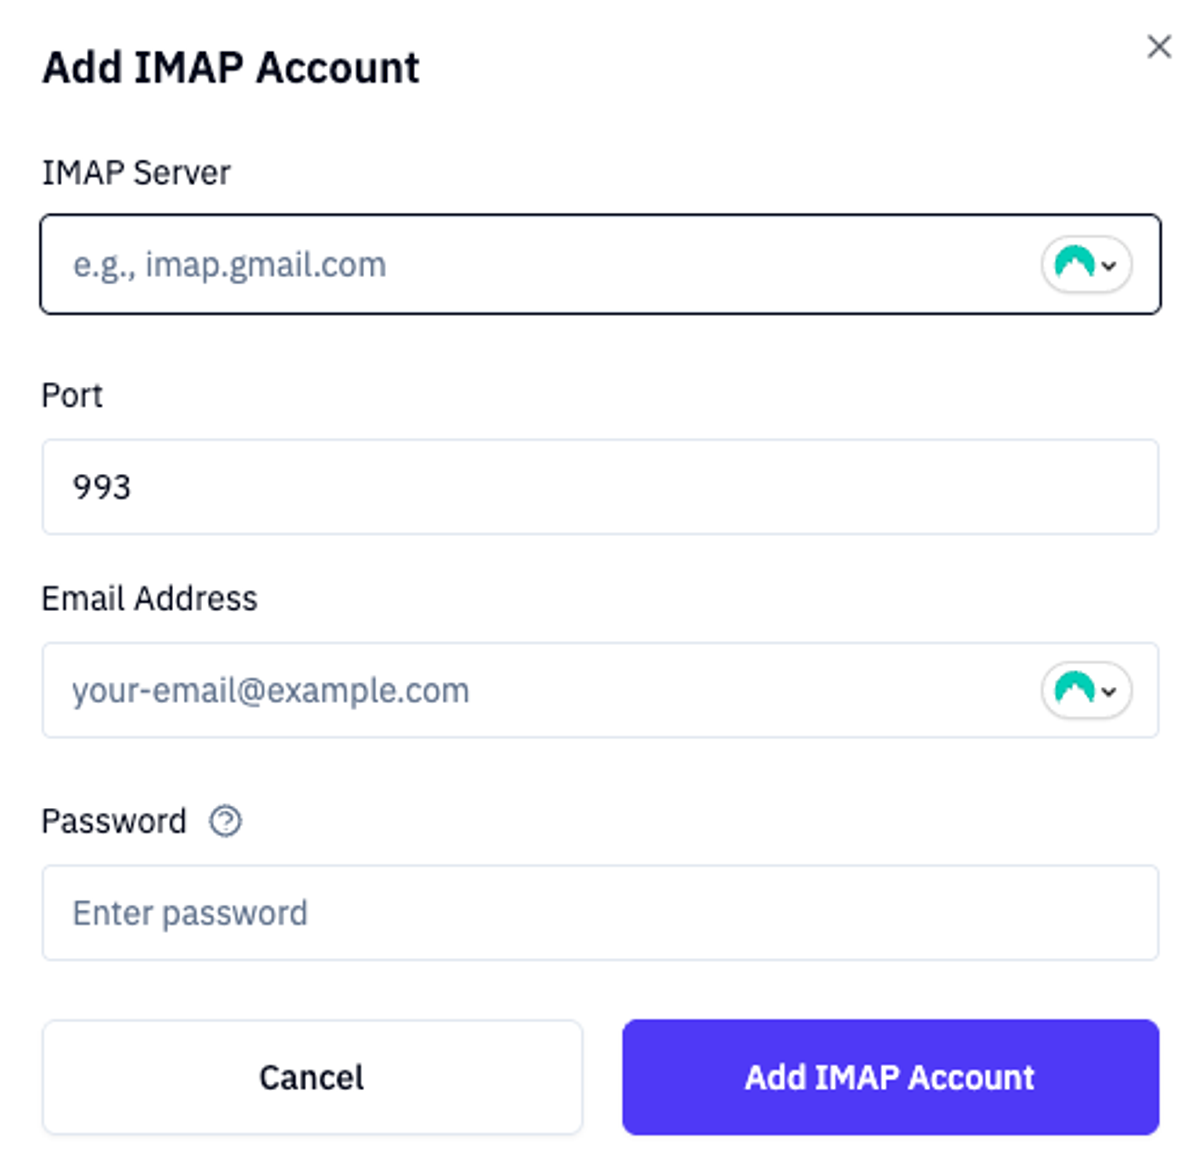1200x1176 pixels.
Task: Click the Email Address label
Action: click(x=149, y=599)
